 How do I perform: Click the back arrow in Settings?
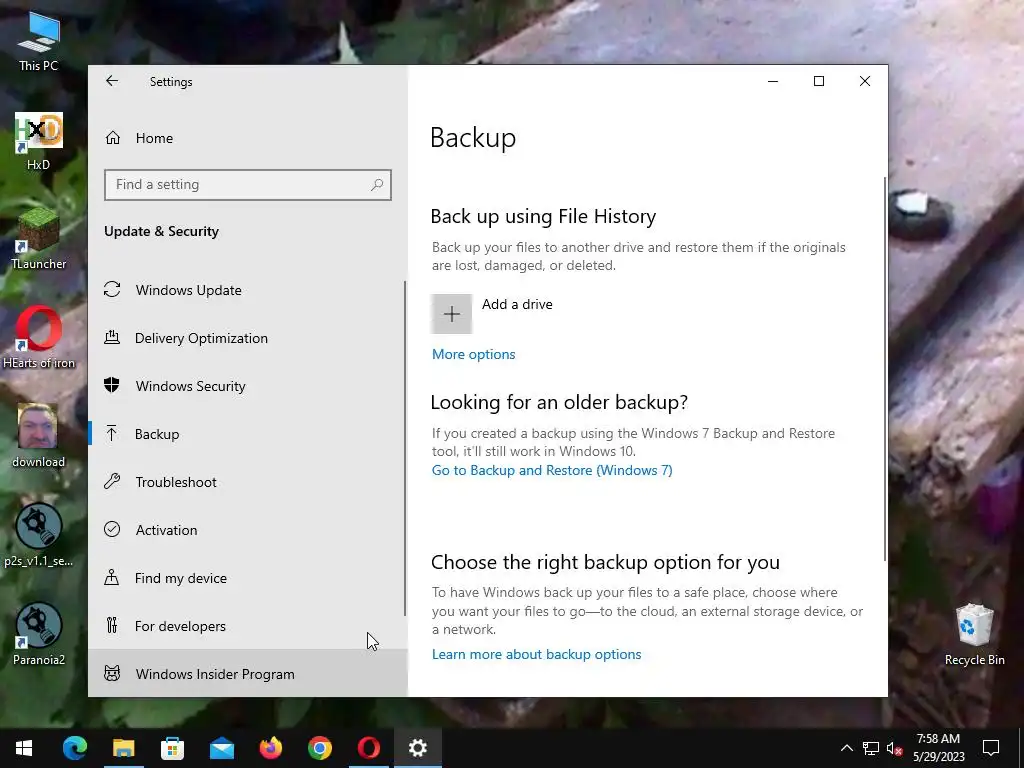point(112,81)
